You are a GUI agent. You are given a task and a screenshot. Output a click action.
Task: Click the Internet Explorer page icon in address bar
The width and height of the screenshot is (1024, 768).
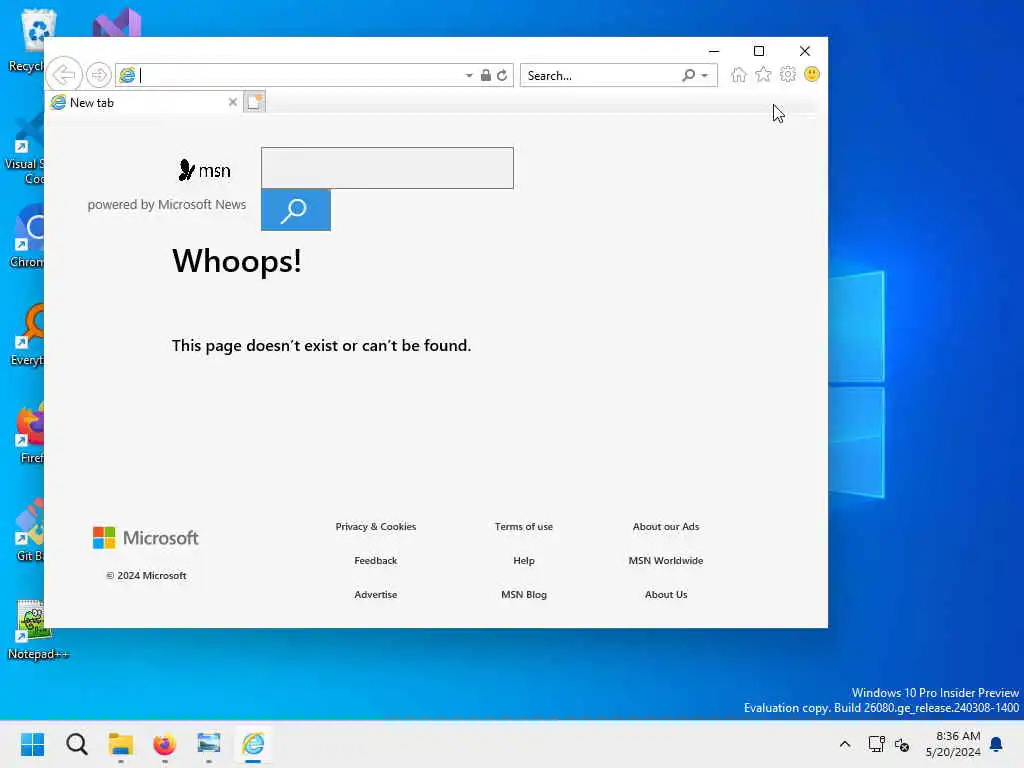tap(127, 75)
